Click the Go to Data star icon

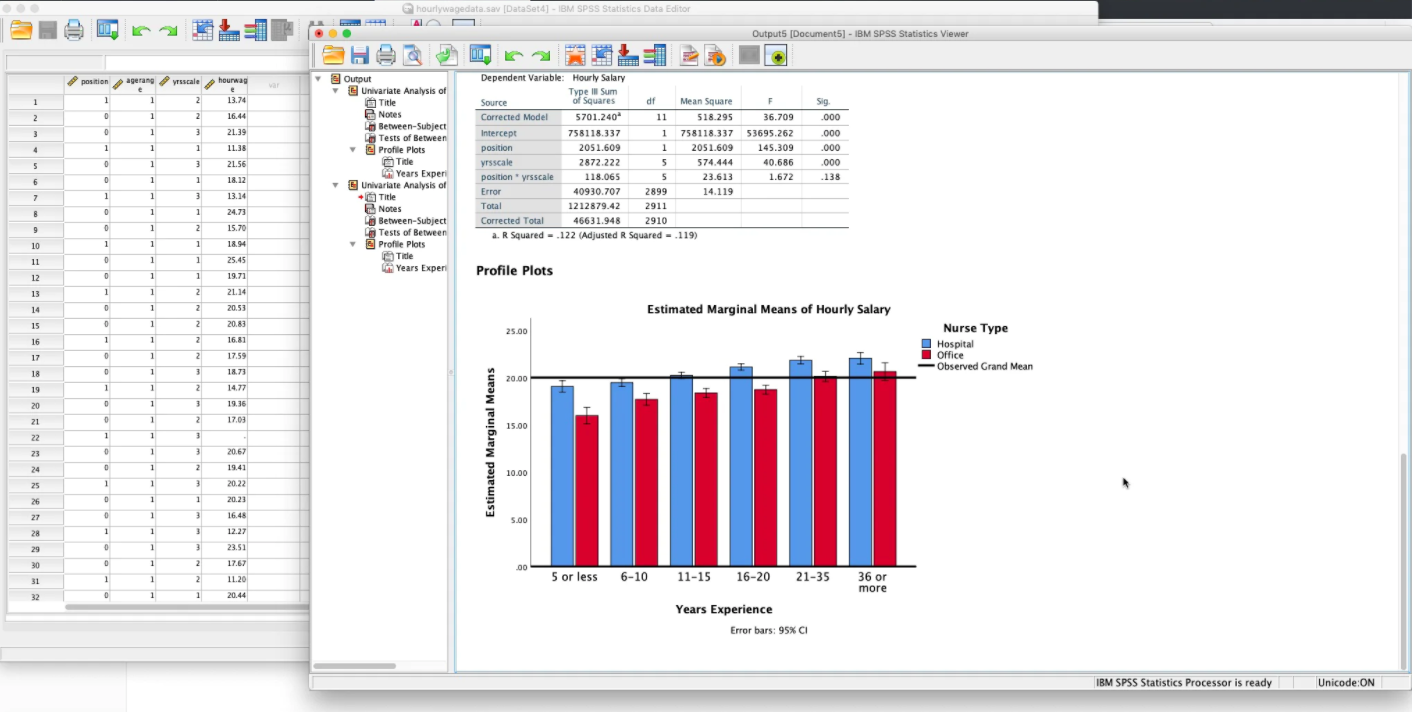coord(575,56)
